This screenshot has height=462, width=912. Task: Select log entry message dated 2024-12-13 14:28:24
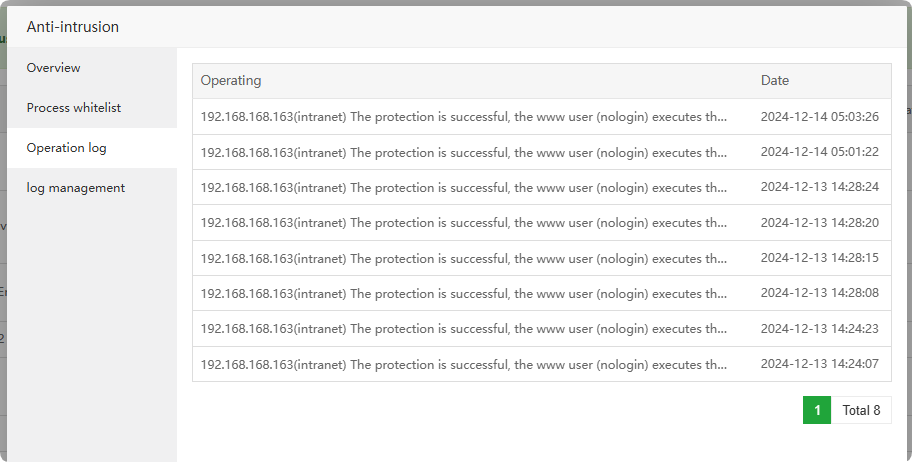click(464, 187)
